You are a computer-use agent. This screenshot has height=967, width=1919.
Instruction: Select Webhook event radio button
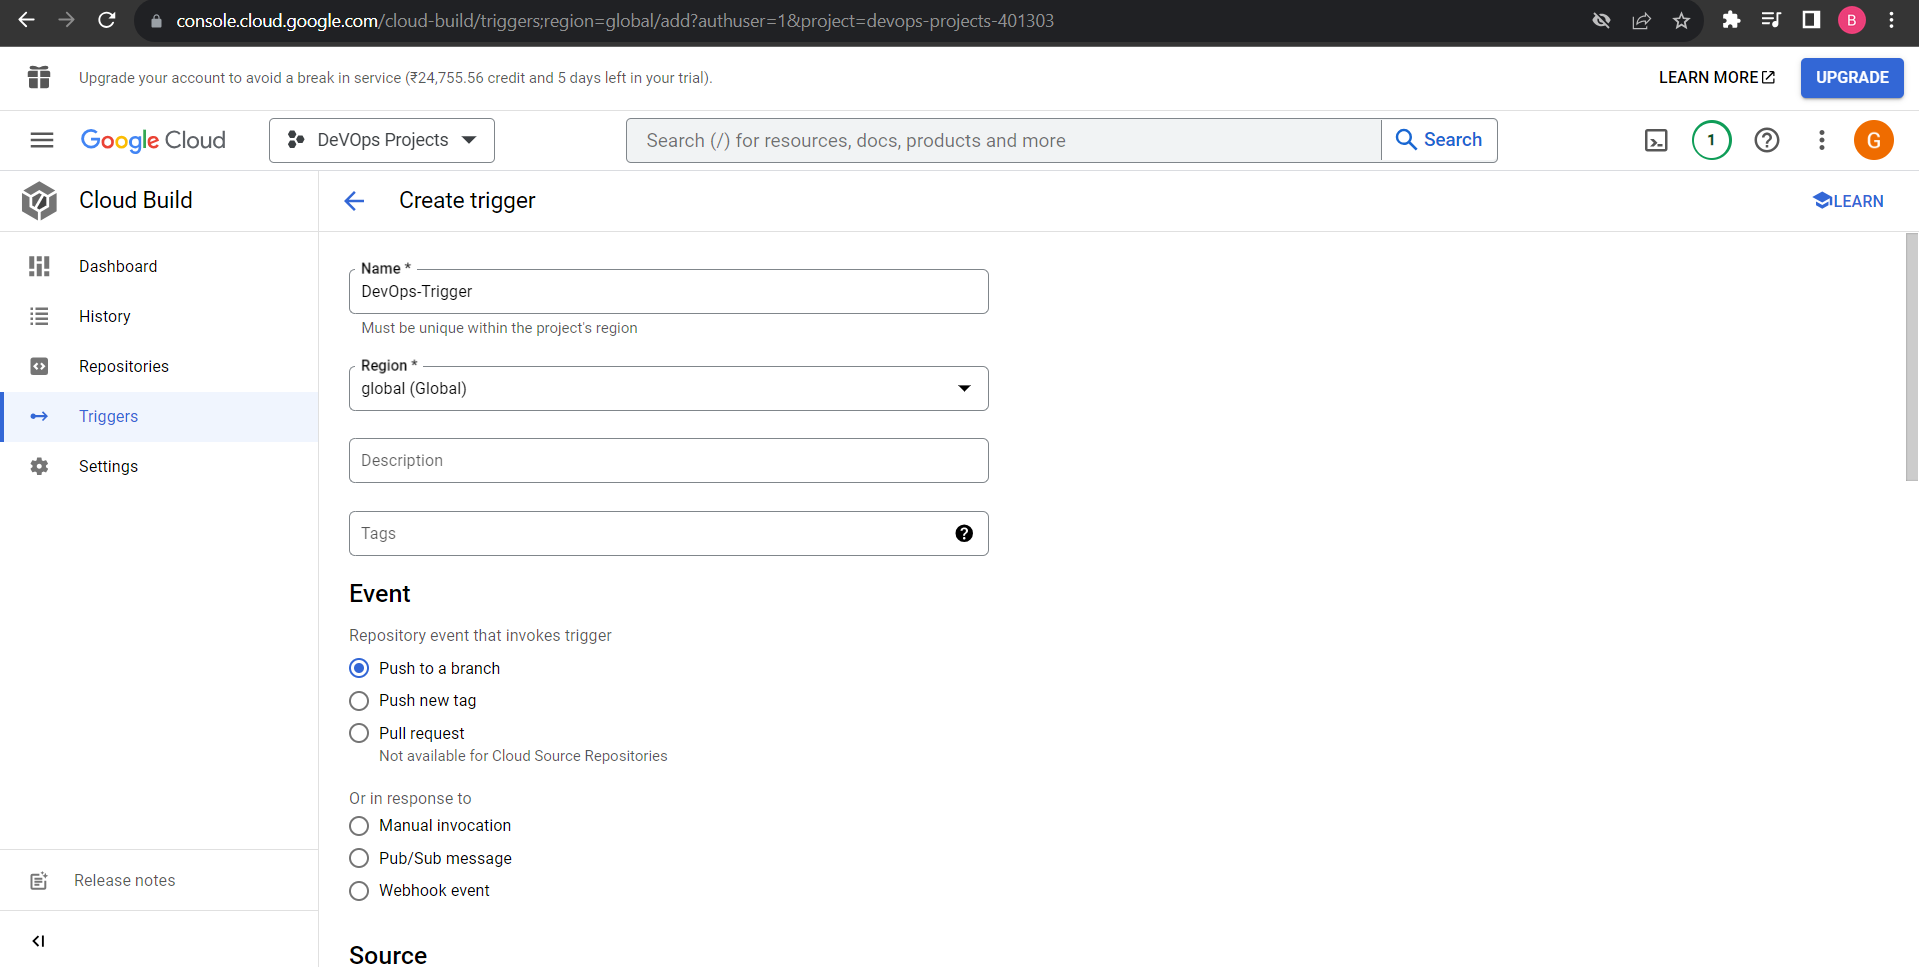[359, 891]
